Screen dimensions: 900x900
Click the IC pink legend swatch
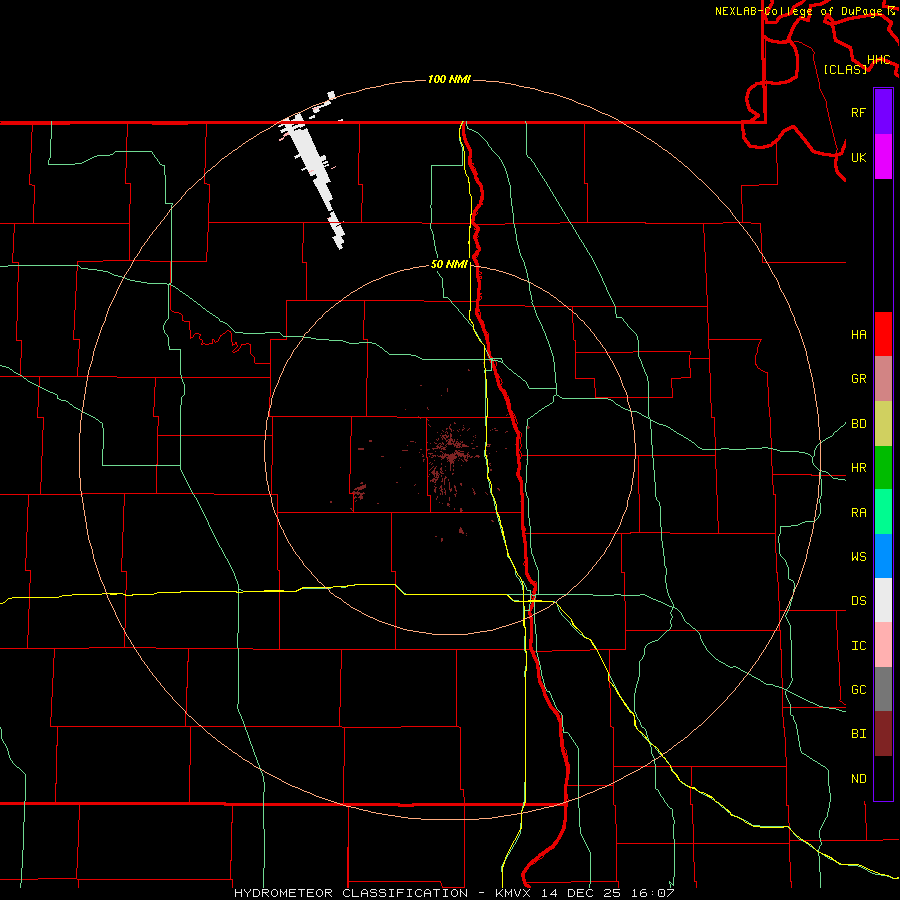pyautogui.click(x=883, y=645)
